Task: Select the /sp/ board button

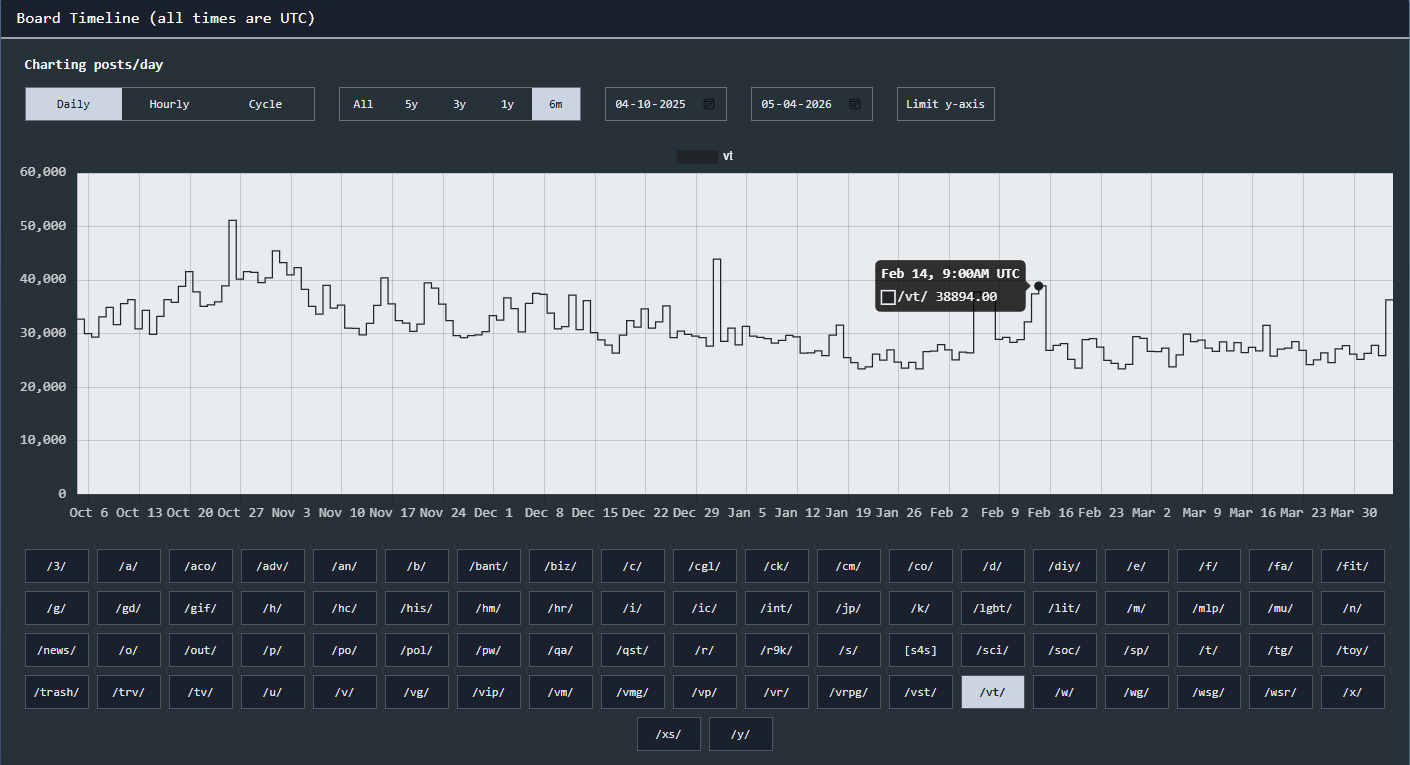Action: pos(1137,650)
